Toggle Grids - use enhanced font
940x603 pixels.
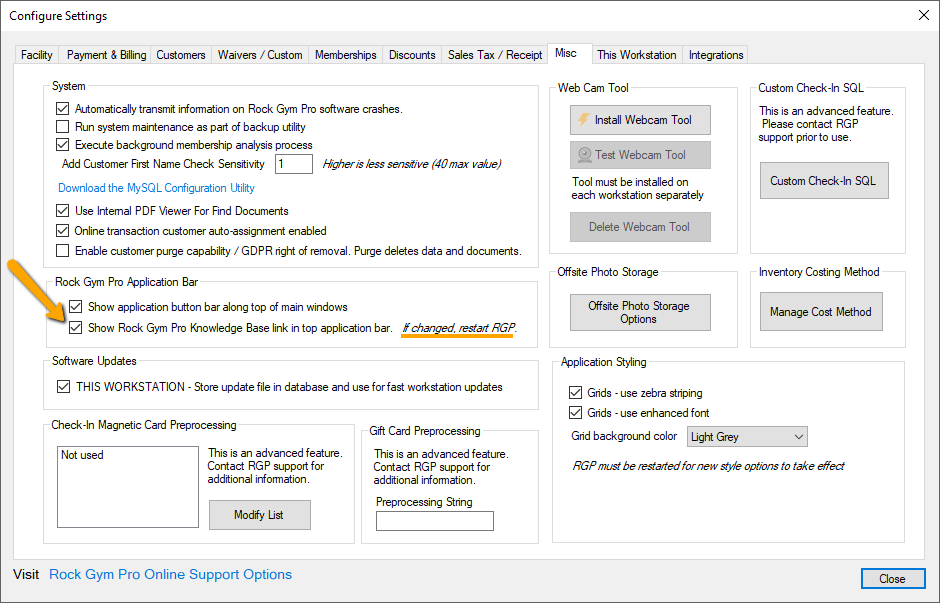pos(576,412)
